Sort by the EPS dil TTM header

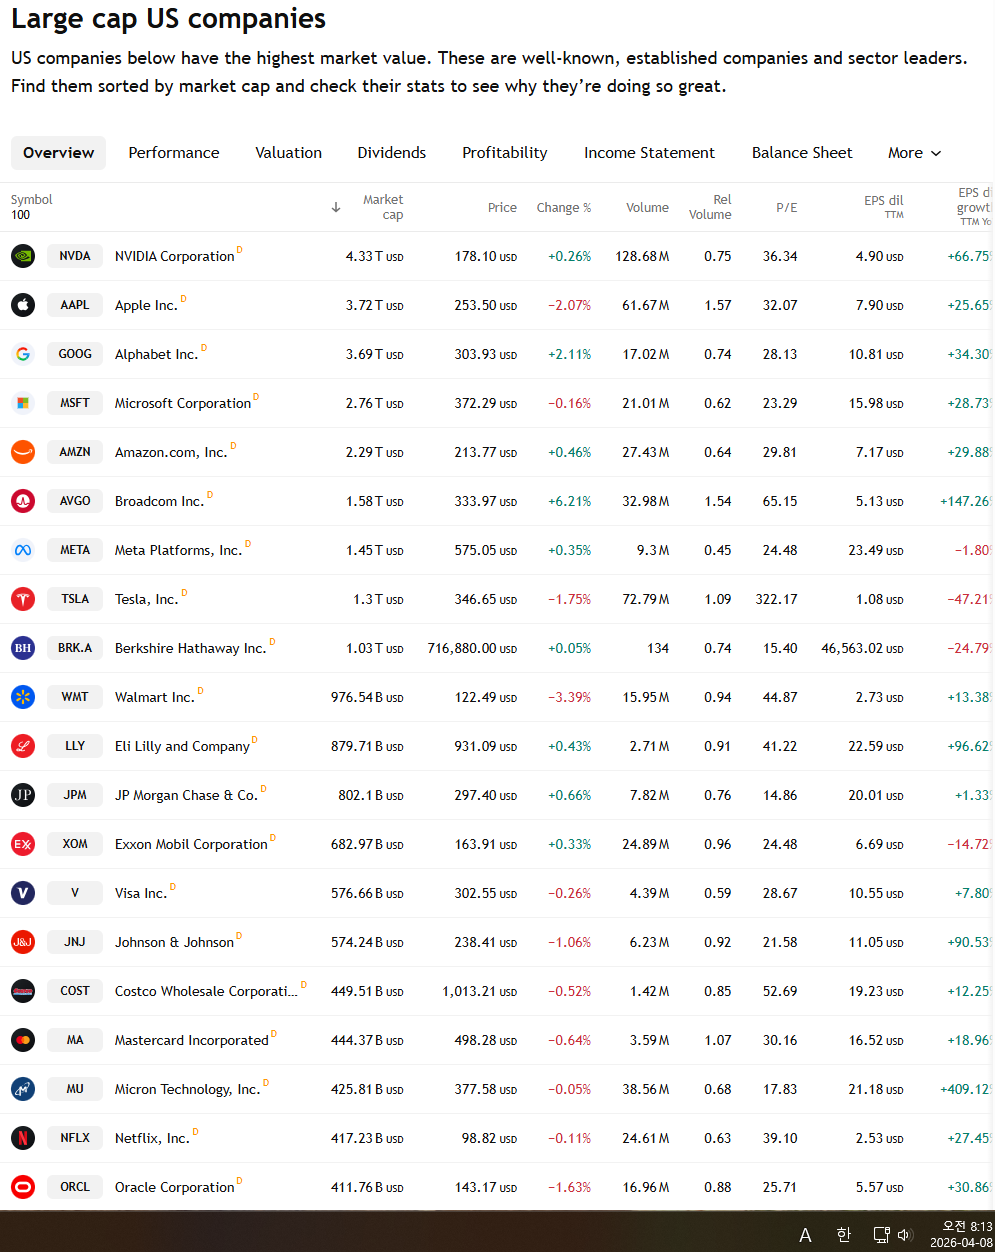[x=883, y=207]
